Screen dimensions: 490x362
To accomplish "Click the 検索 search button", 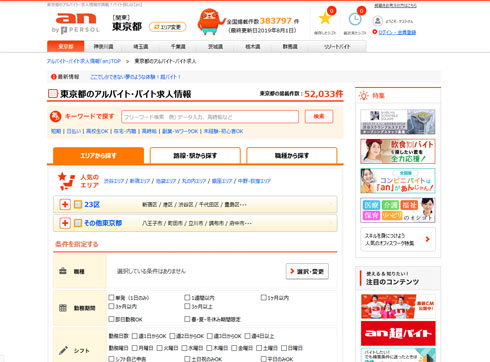I will (x=319, y=116).
